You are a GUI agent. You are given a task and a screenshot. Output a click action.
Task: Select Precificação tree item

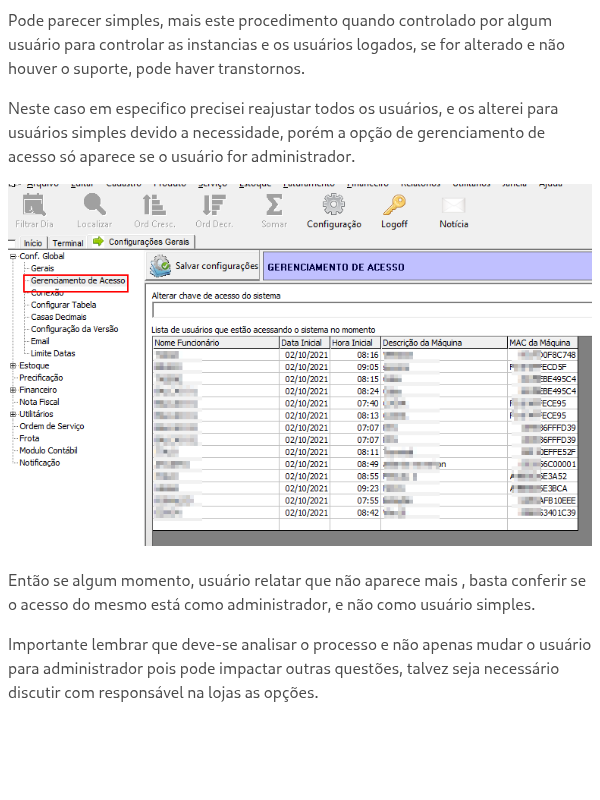(41, 378)
